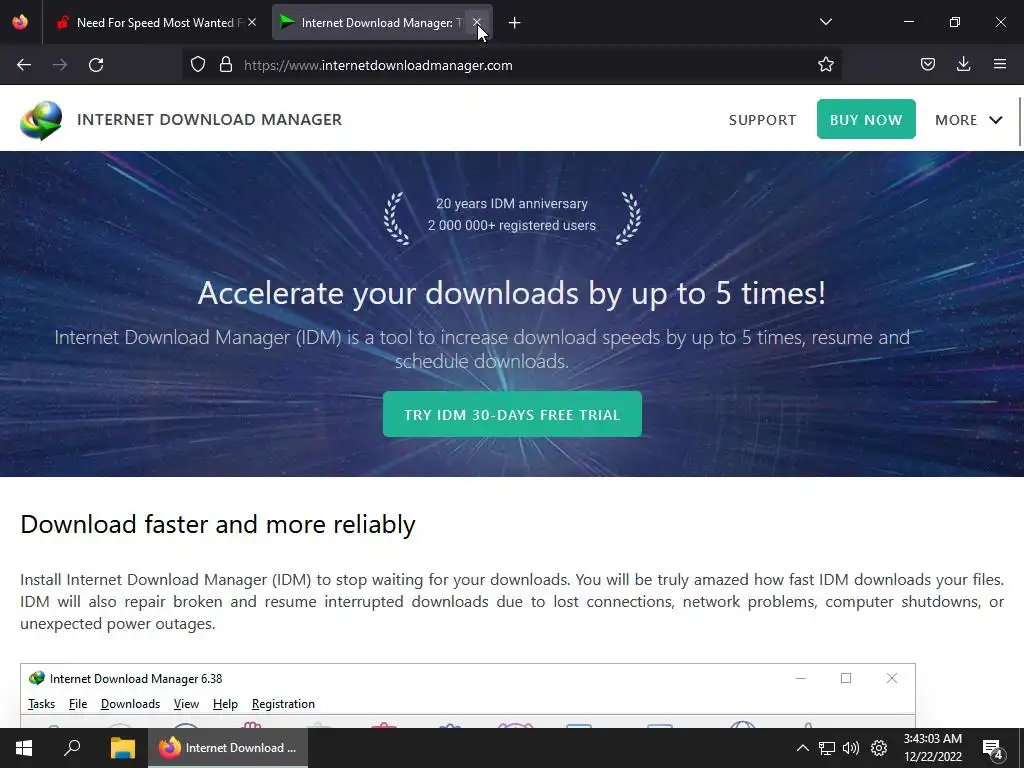The width and height of the screenshot is (1024, 768).
Task: Show hidden system tray icons
Action: click(803, 748)
